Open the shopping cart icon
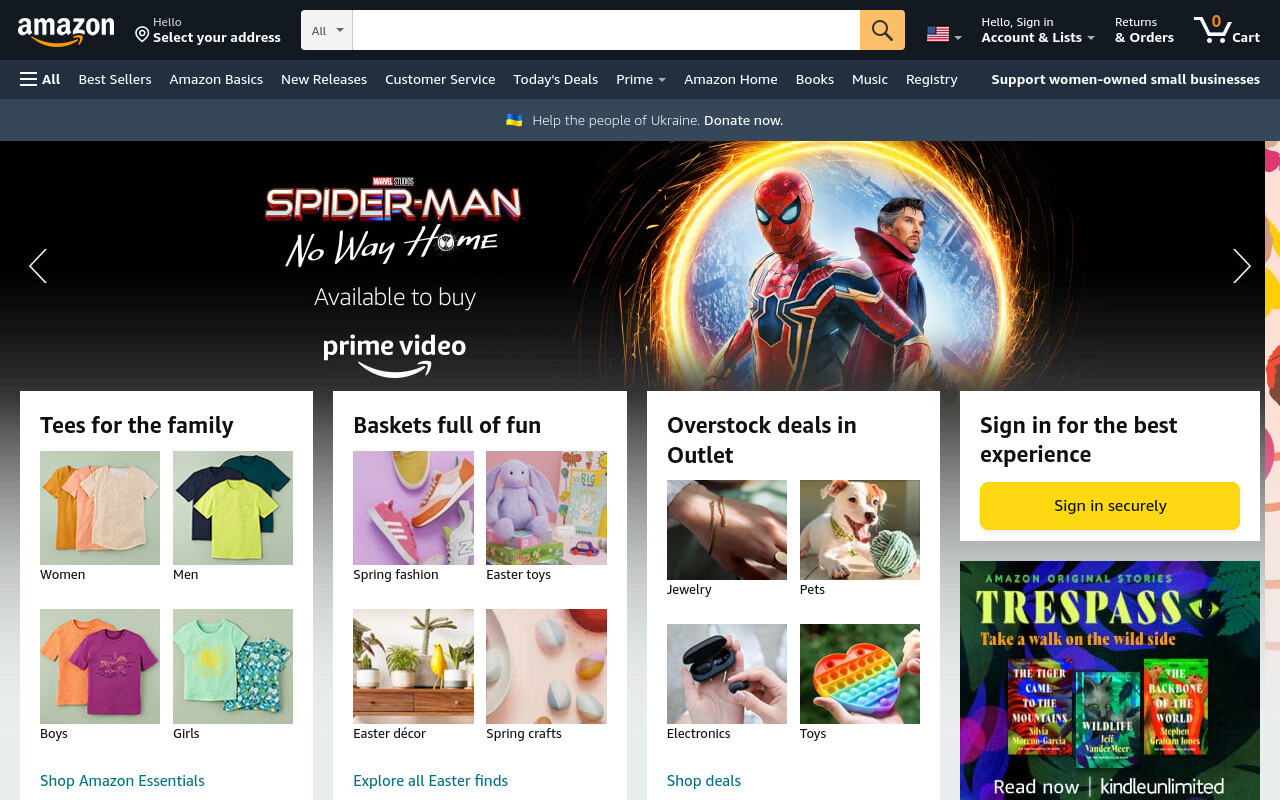This screenshot has width=1280, height=800. click(x=1226, y=30)
